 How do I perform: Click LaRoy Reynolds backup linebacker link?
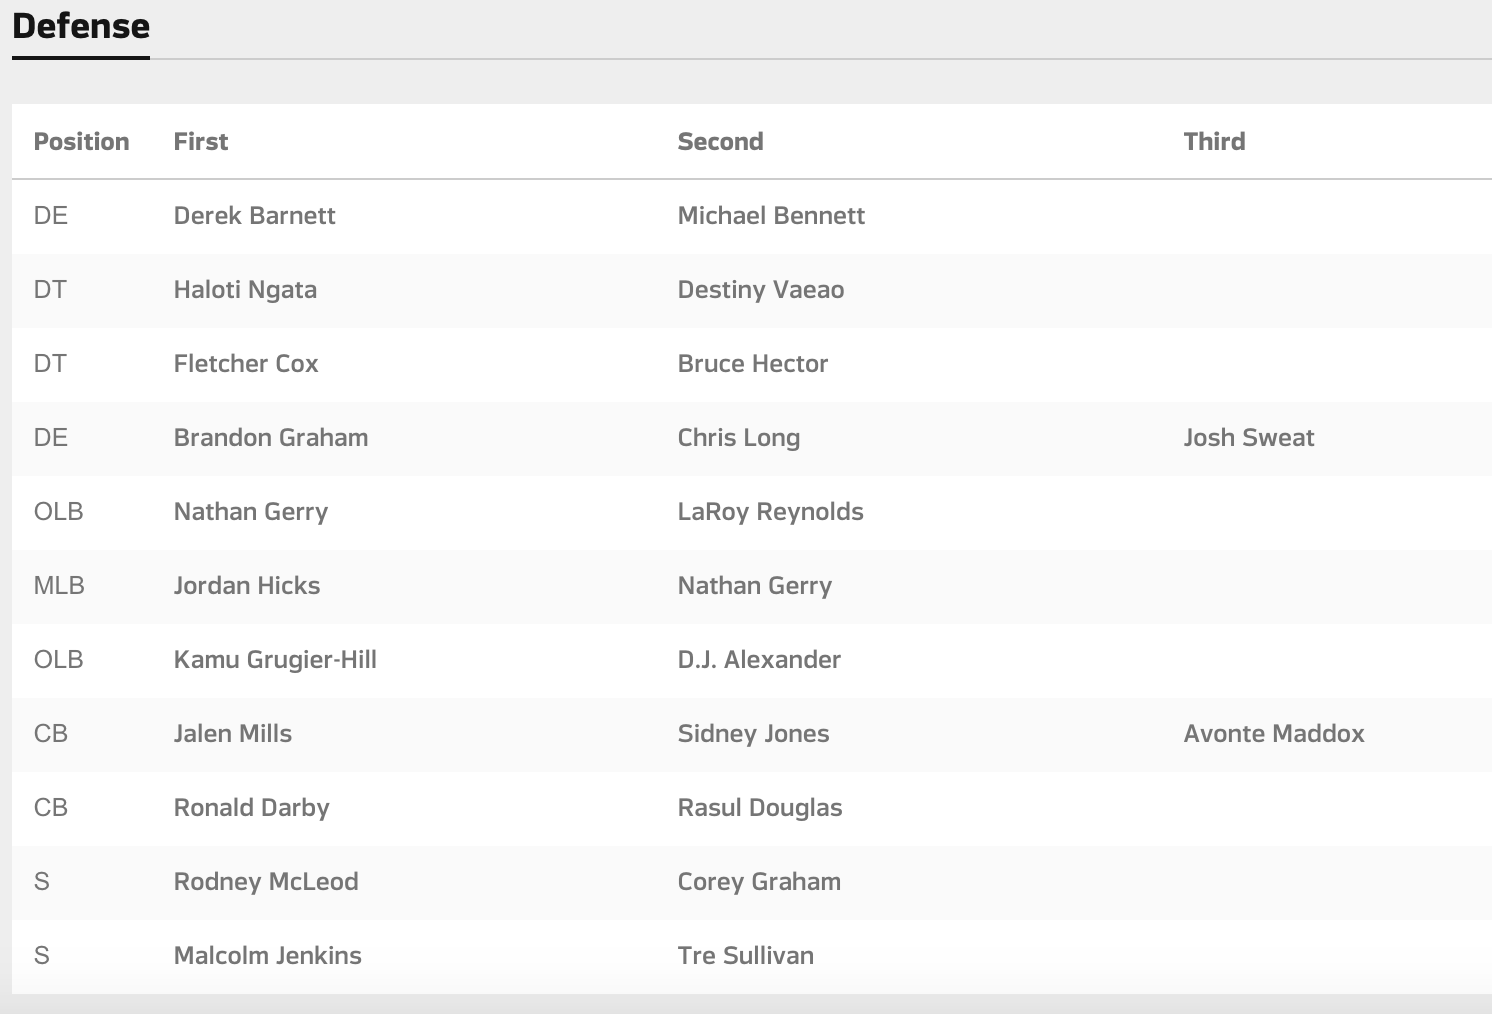770,512
